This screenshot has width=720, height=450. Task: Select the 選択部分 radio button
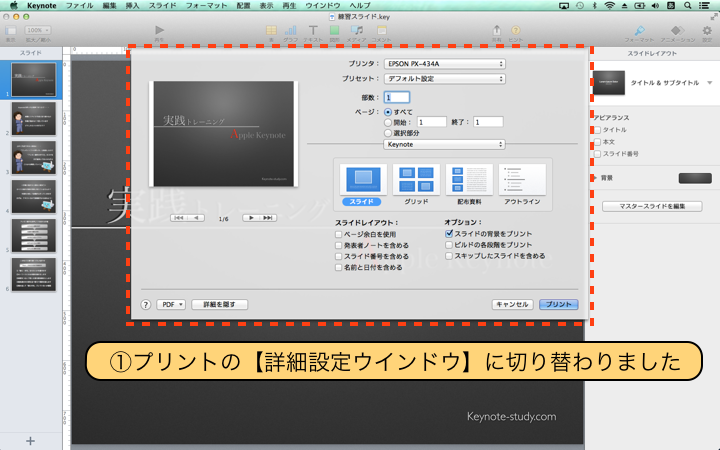tap(388, 133)
